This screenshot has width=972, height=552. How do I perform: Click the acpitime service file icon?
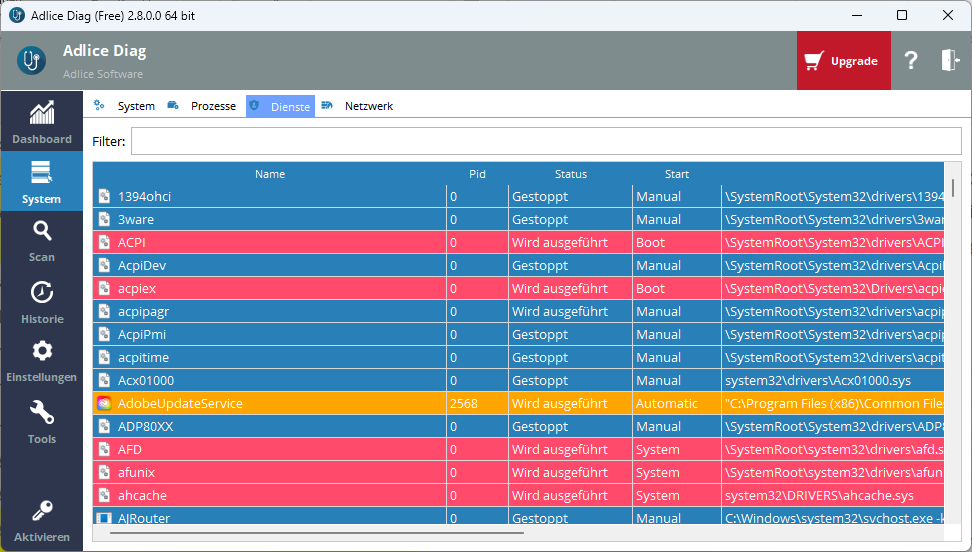point(104,358)
